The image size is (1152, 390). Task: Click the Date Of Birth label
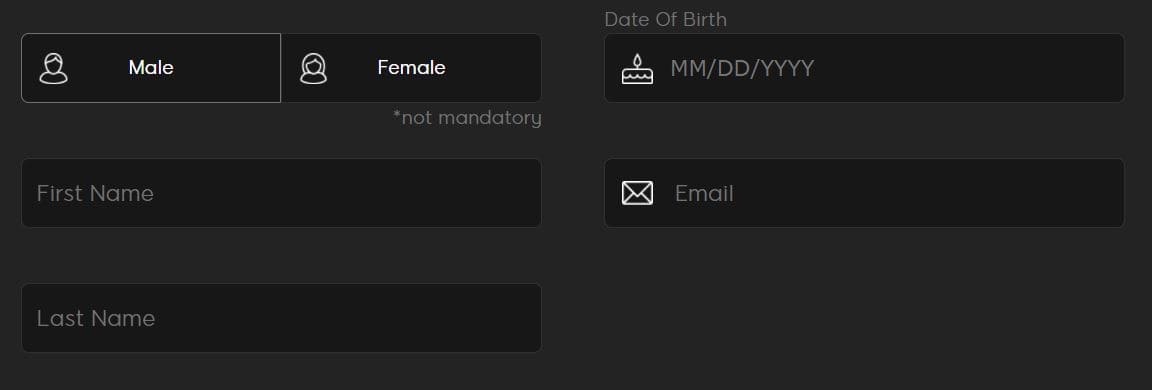pyautogui.click(x=666, y=20)
